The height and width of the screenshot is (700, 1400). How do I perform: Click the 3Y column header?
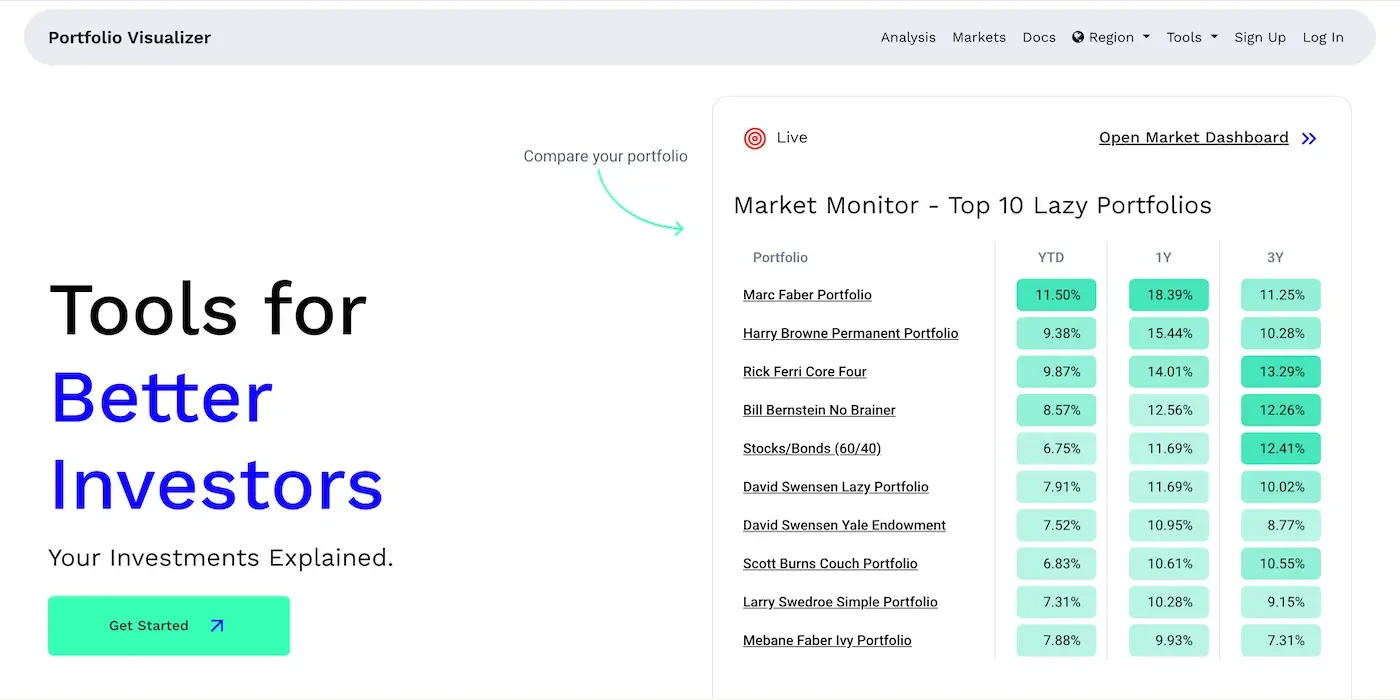click(x=1275, y=258)
